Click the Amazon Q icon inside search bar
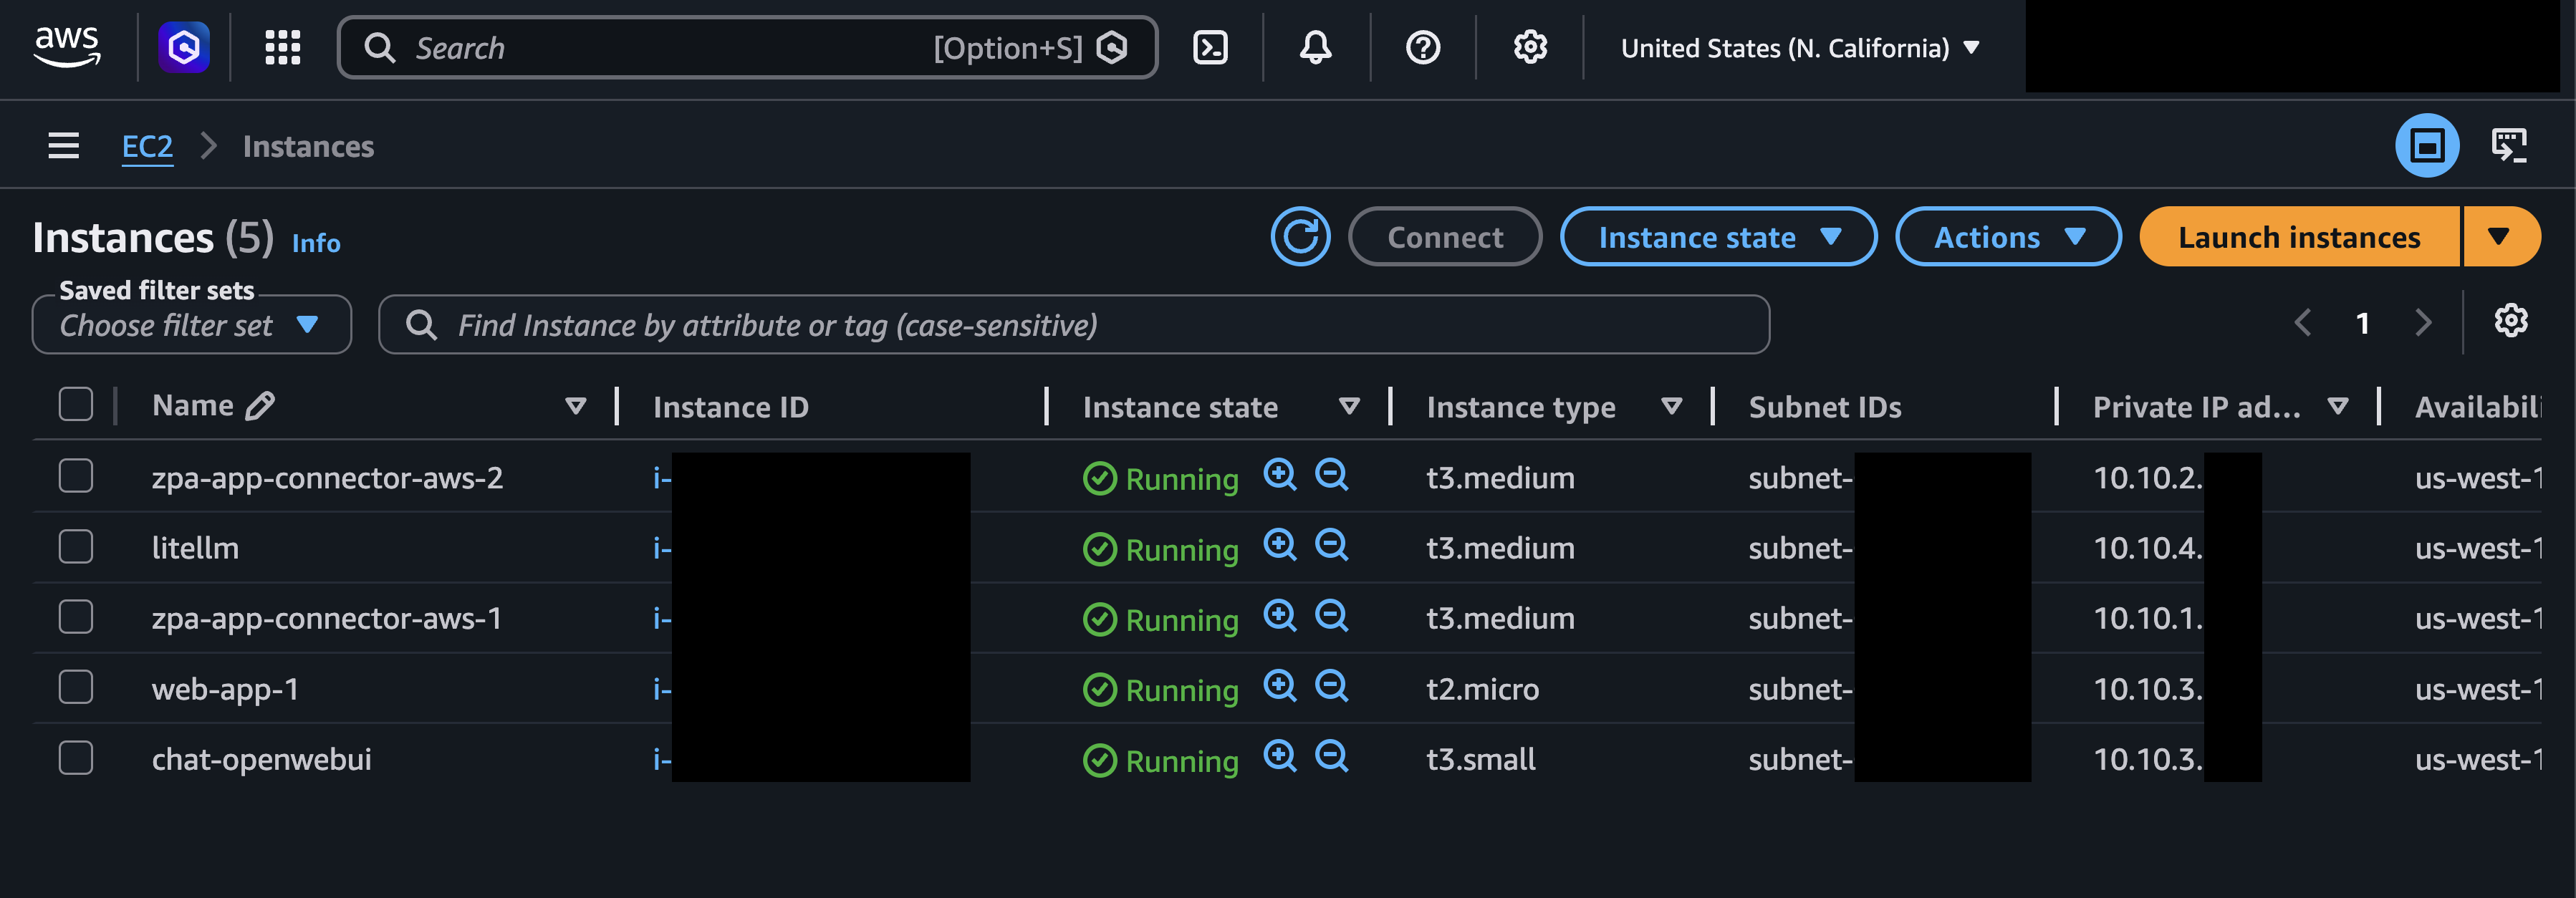The height and width of the screenshot is (898, 2576). tap(1112, 47)
